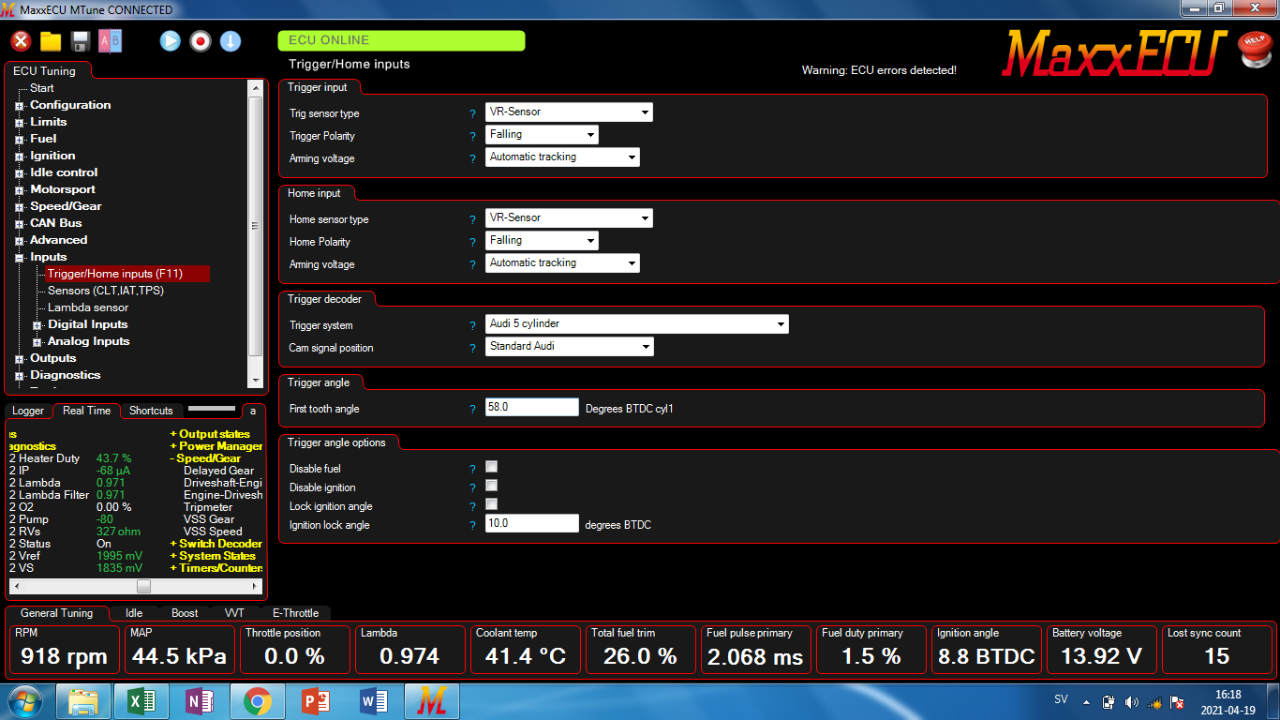Image resolution: width=1280 pixels, height=720 pixels.
Task: Open the red HELP button
Action: 1254,49
